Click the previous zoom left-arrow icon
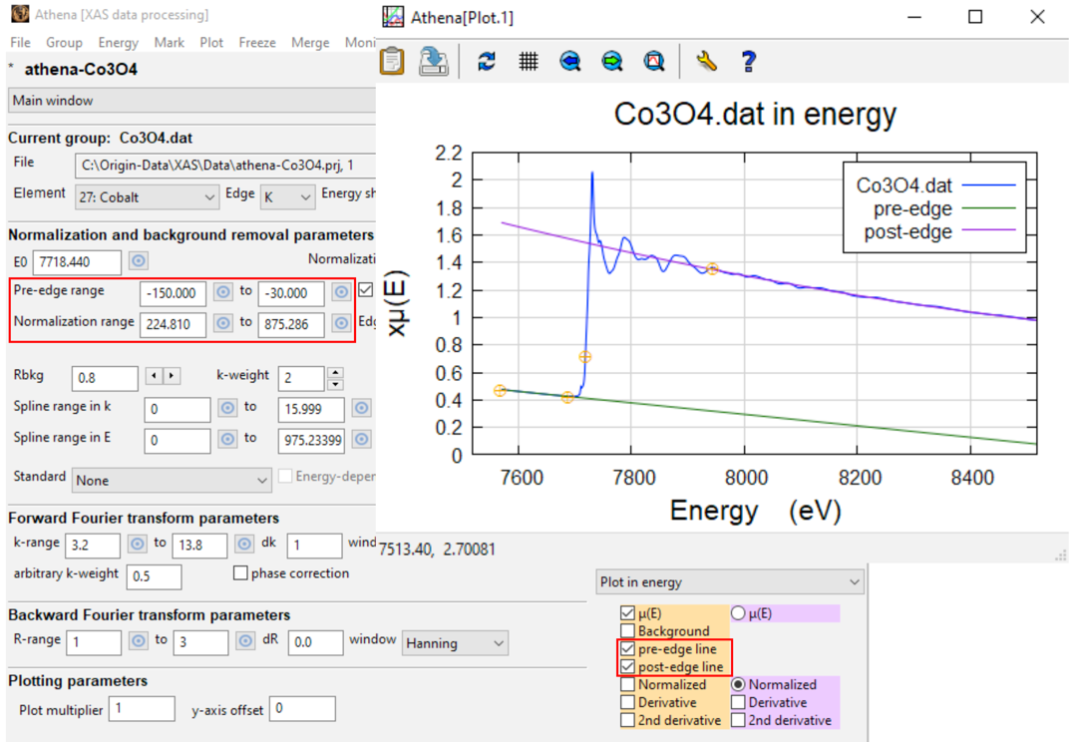The width and height of the screenshot is (1080, 742). coord(570,61)
